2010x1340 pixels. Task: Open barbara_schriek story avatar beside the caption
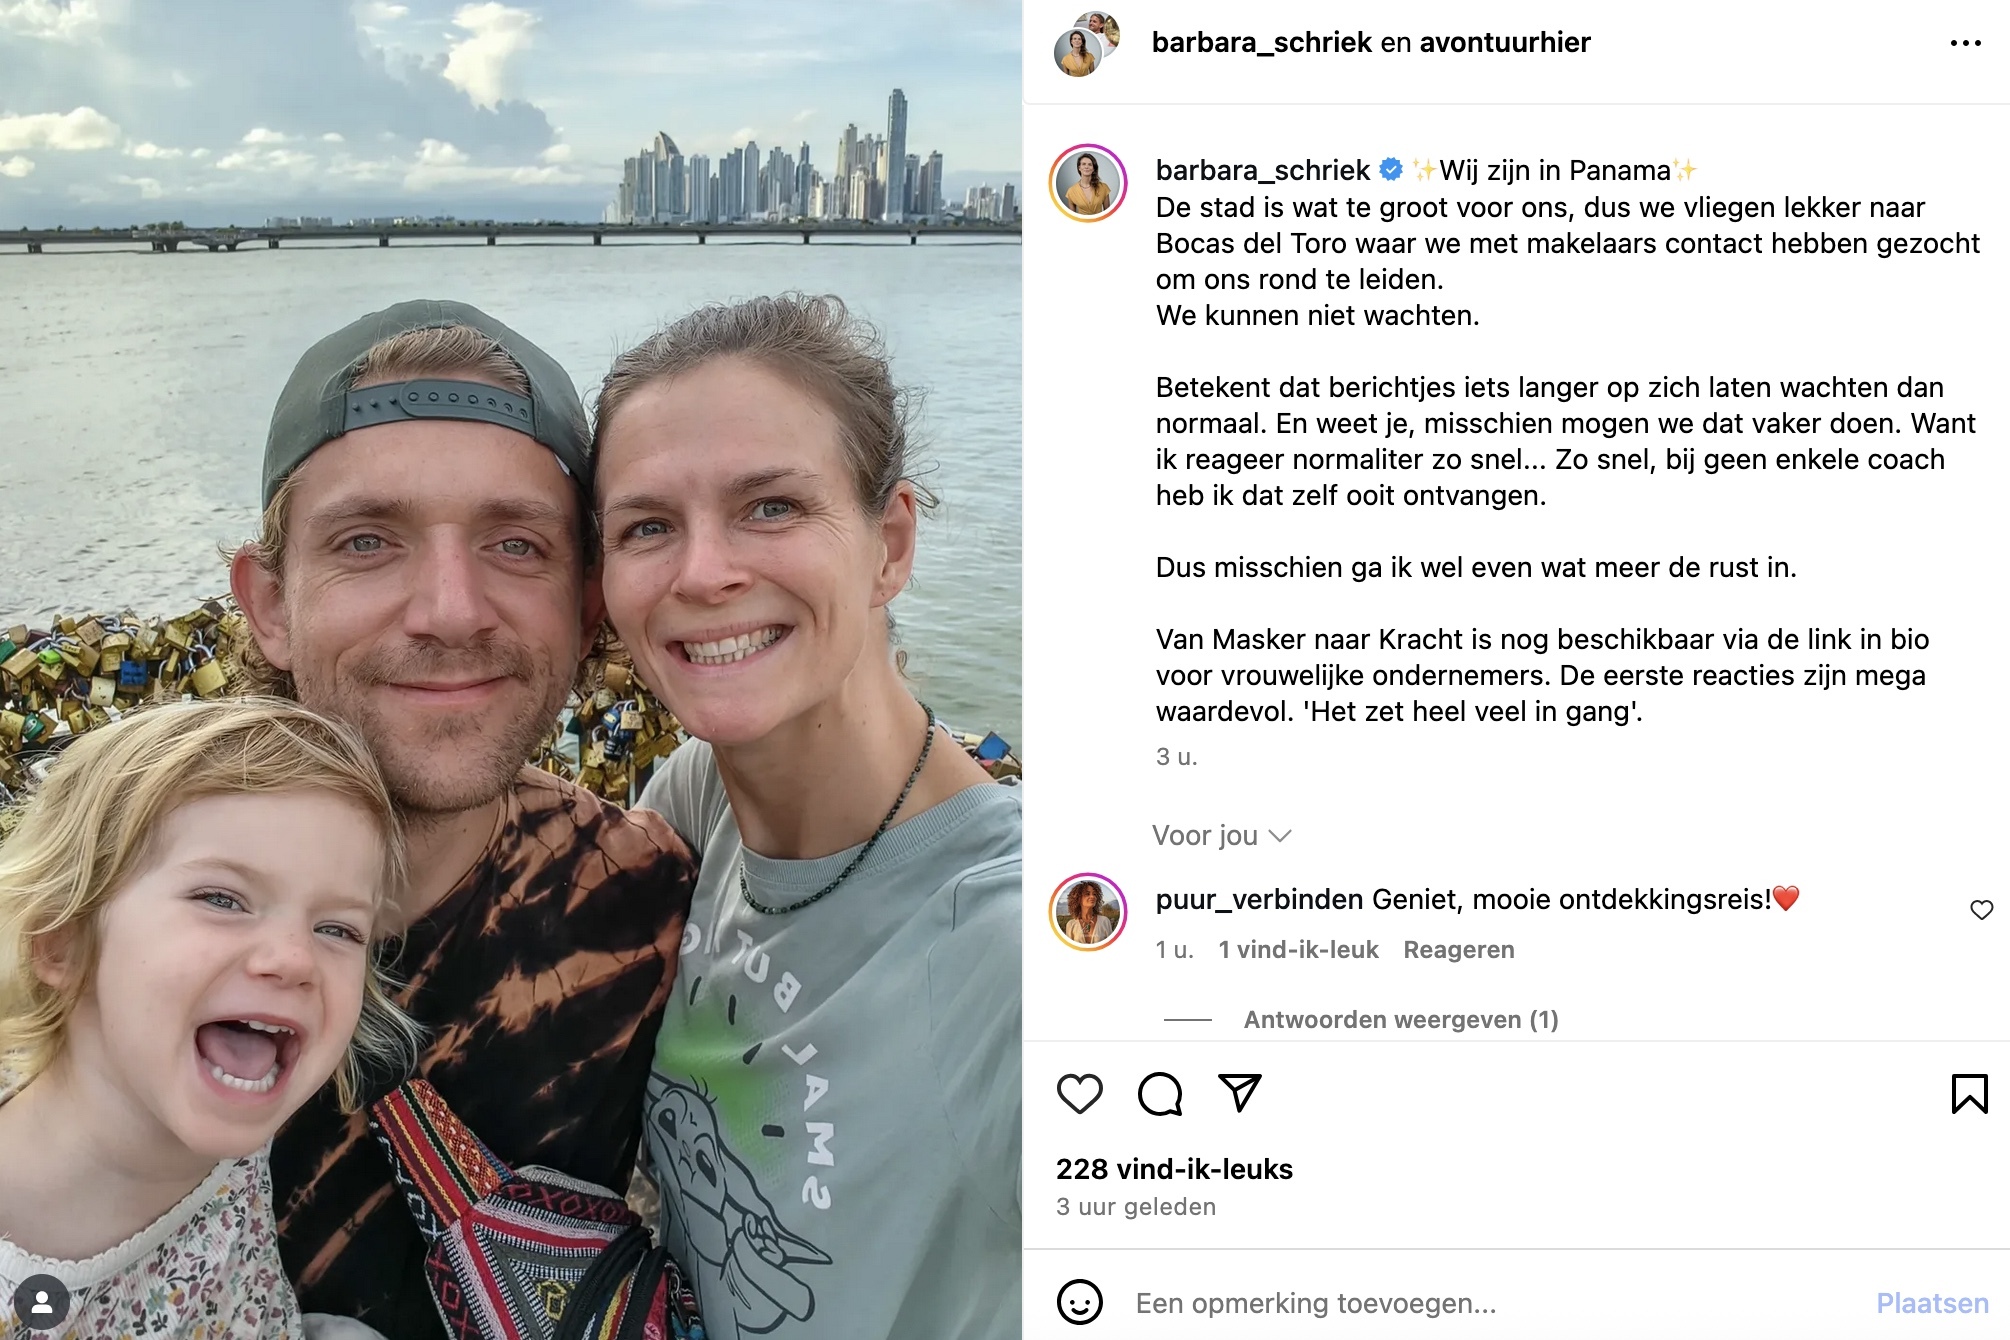pyautogui.click(x=1088, y=183)
